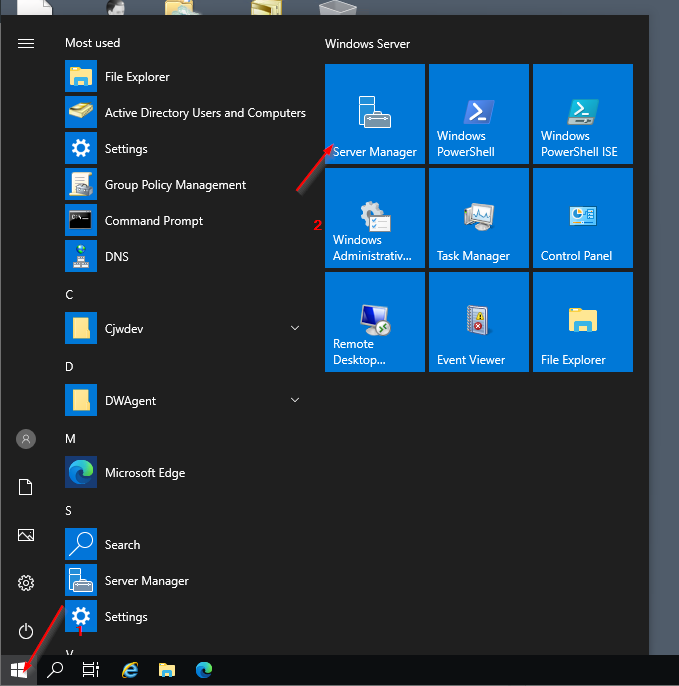679x686 pixels.
Task: Open Settings gear in the Start sidebar
Action: 26,583
